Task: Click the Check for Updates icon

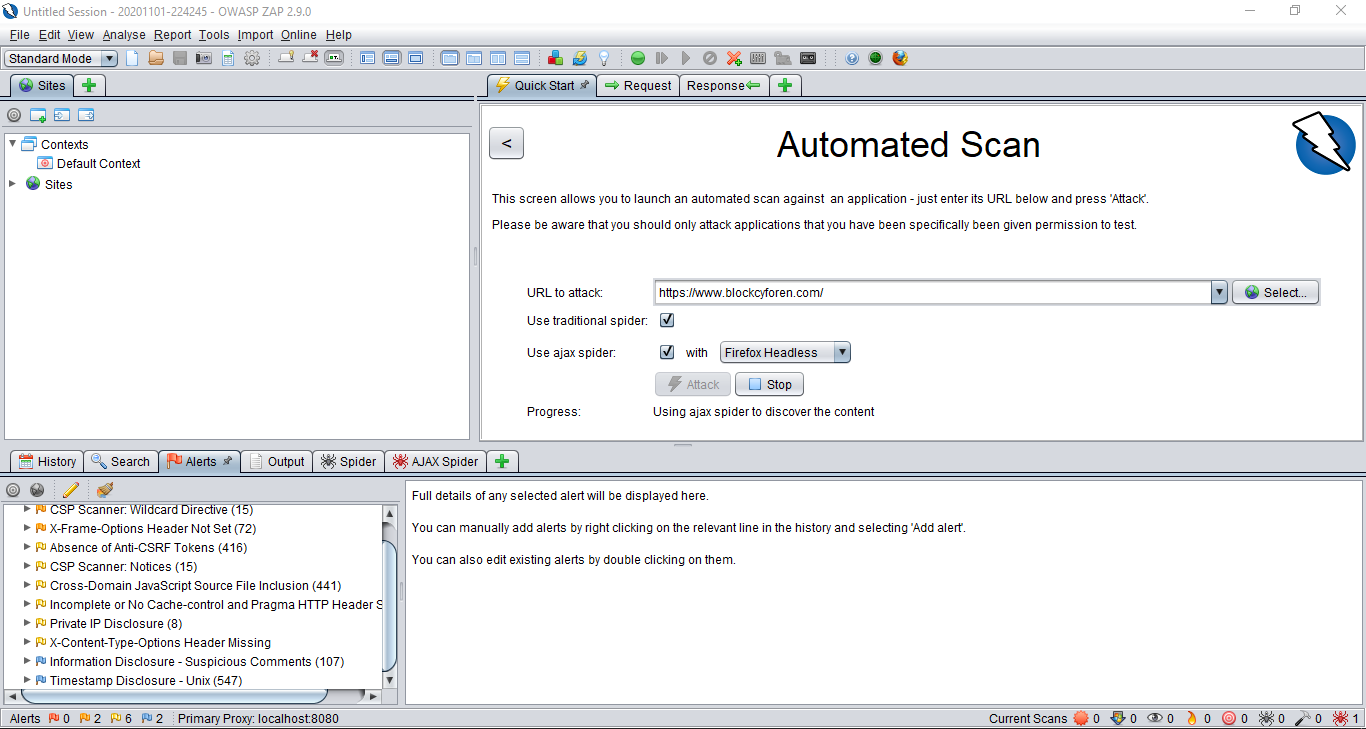Action: click(579, 58)
